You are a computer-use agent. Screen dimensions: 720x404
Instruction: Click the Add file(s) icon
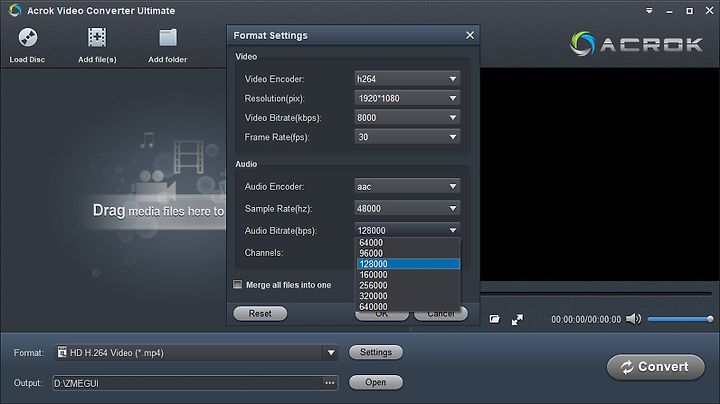point(97,38)
